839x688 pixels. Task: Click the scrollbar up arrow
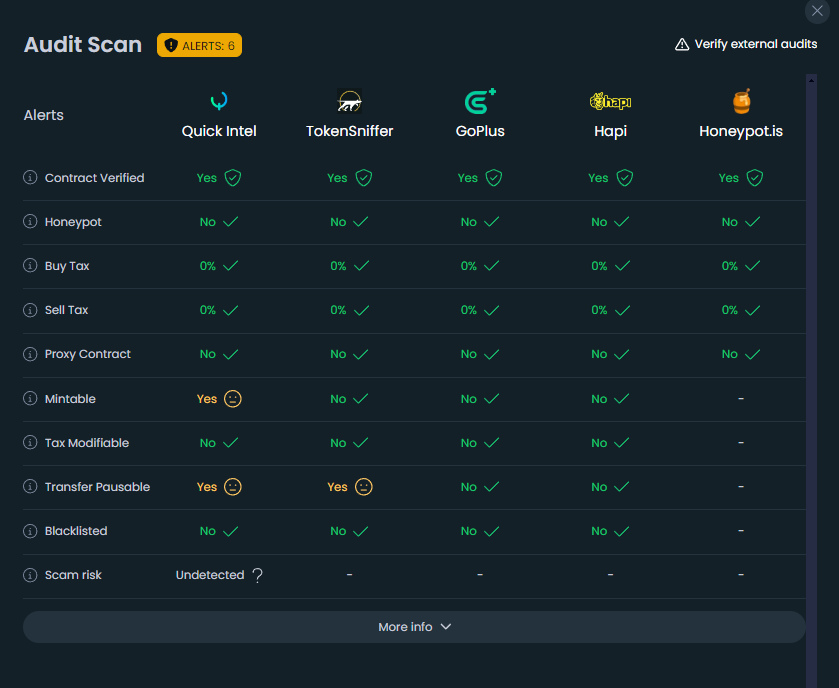point(812,80)
